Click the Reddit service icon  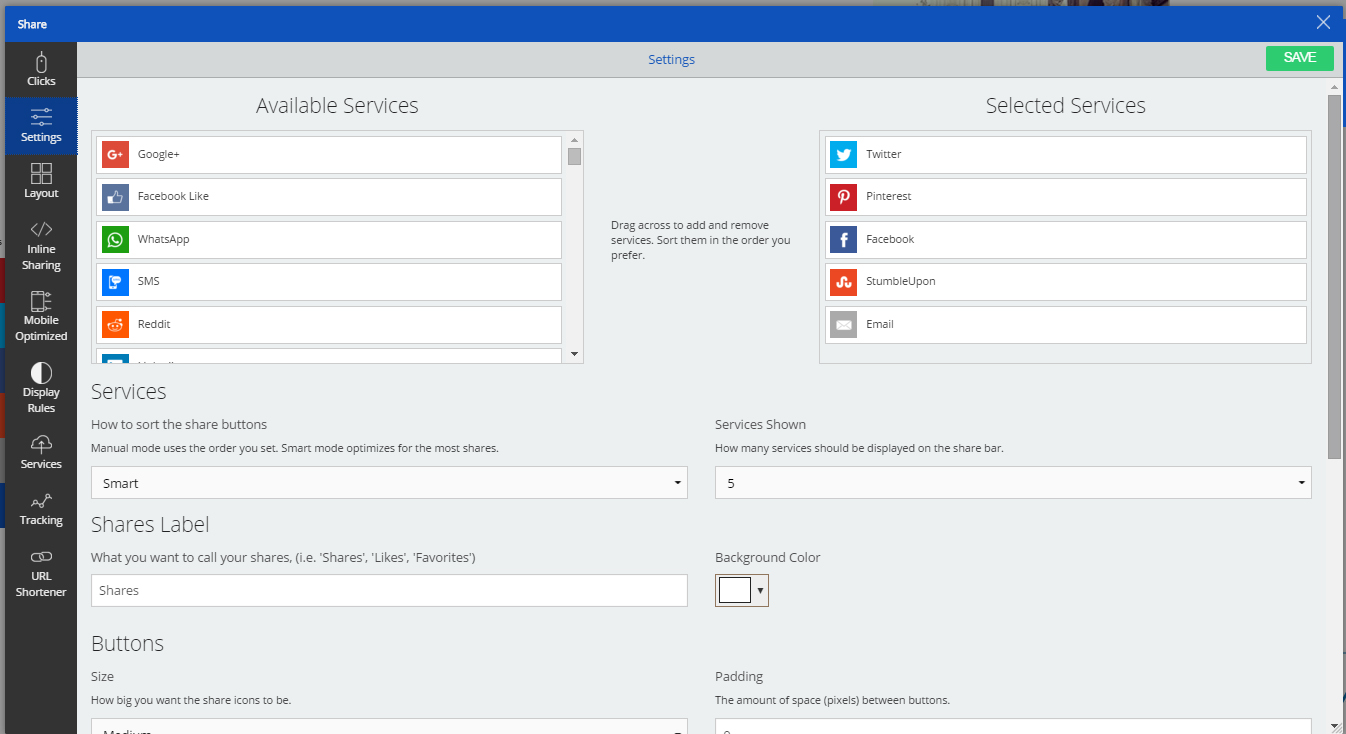(x=115, y=324)
